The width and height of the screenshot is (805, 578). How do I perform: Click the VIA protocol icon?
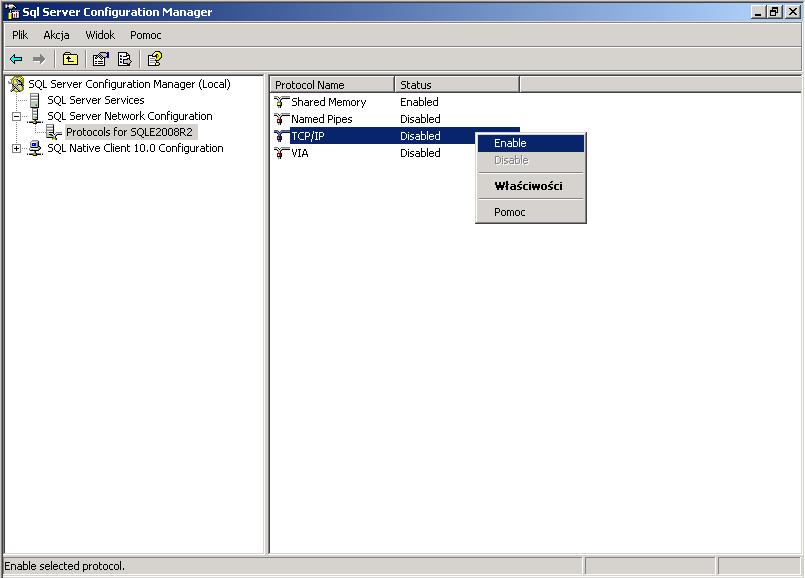pos(281,153)
